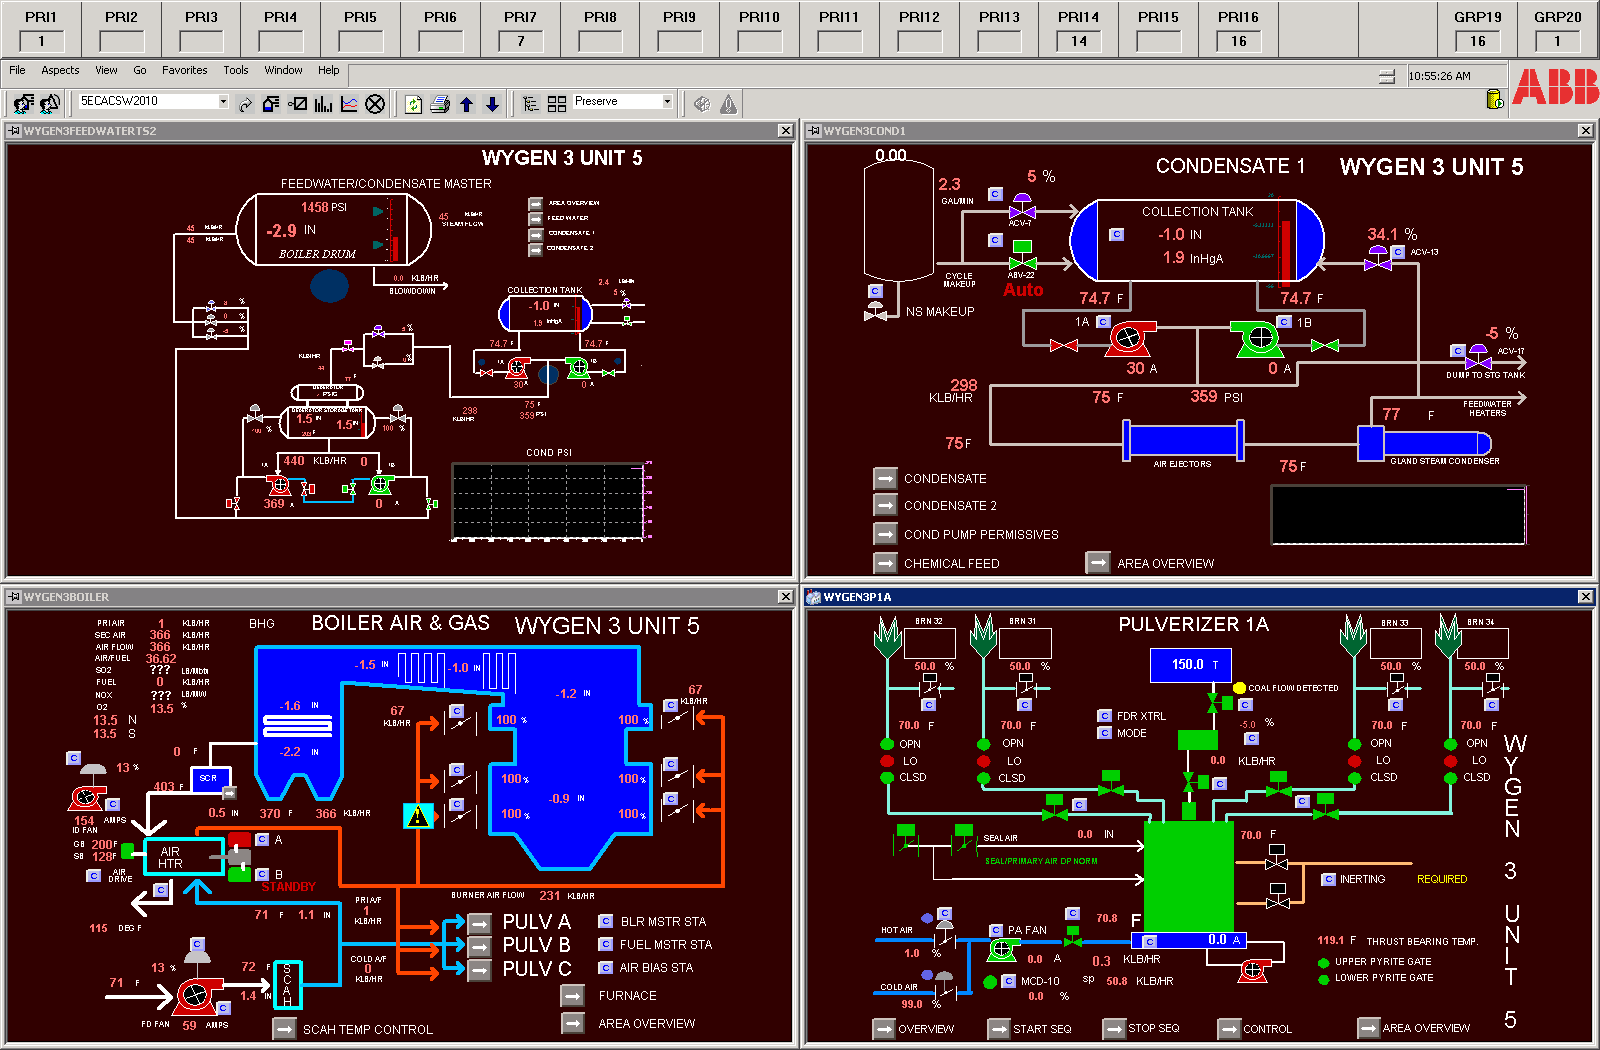The height and width of the screenshot is (1050, 1600).
Task: Click the PRI14 alarm priority button
Action: [1078, 29]
